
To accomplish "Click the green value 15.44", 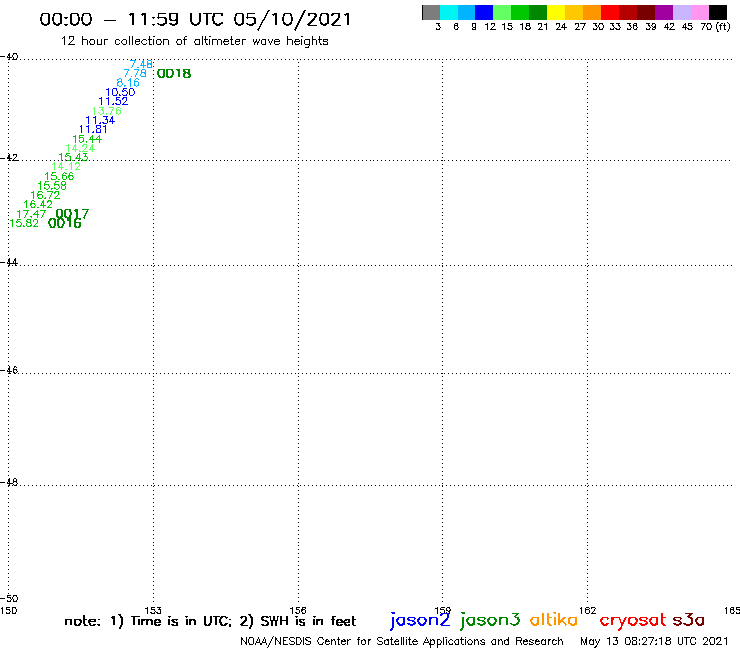I will coord(87,139).
